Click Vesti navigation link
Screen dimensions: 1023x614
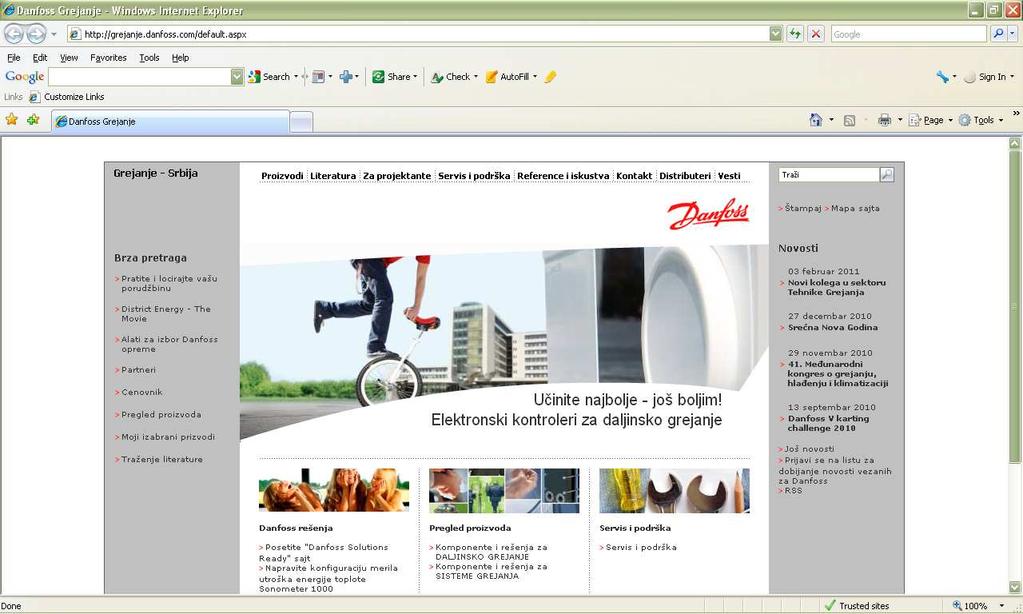pos(729,176)
